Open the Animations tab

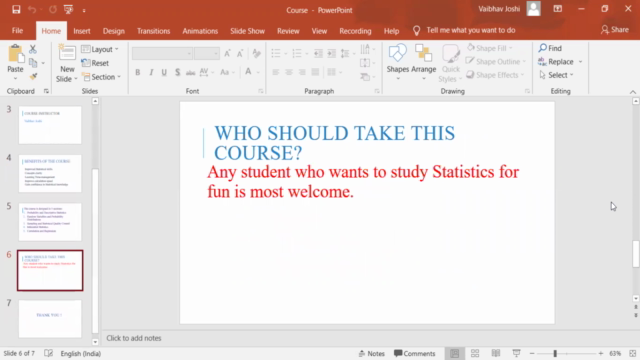pos(200,31)
